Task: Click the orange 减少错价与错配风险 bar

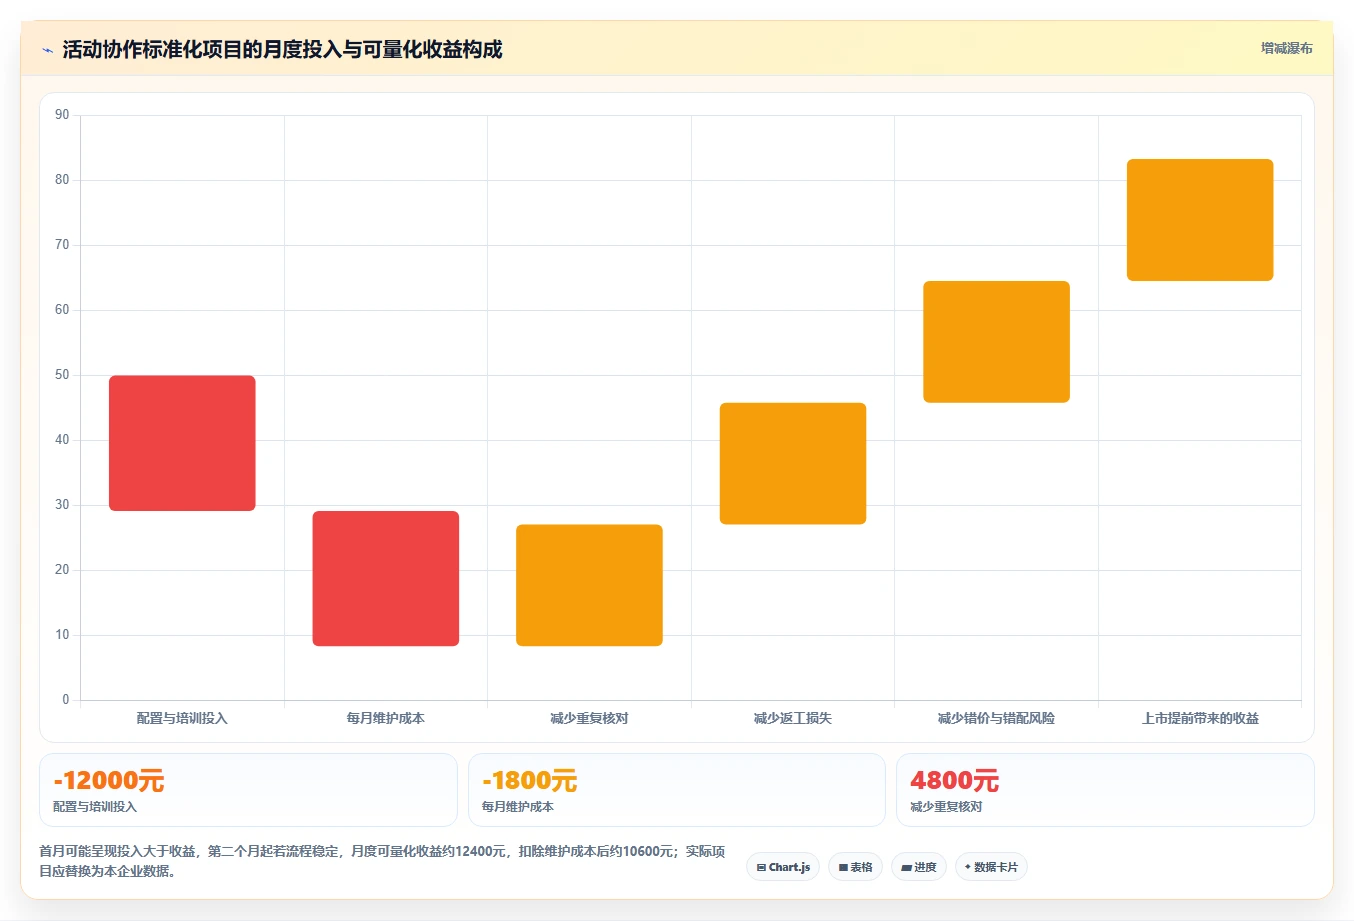Action: click(x=996, y=342)
